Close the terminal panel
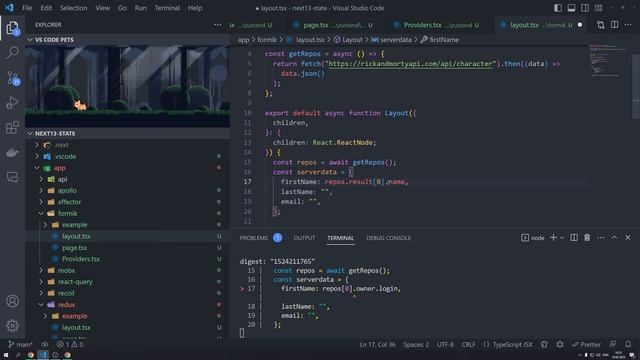This screenshot has width=640, height=360. coord(628,238)
